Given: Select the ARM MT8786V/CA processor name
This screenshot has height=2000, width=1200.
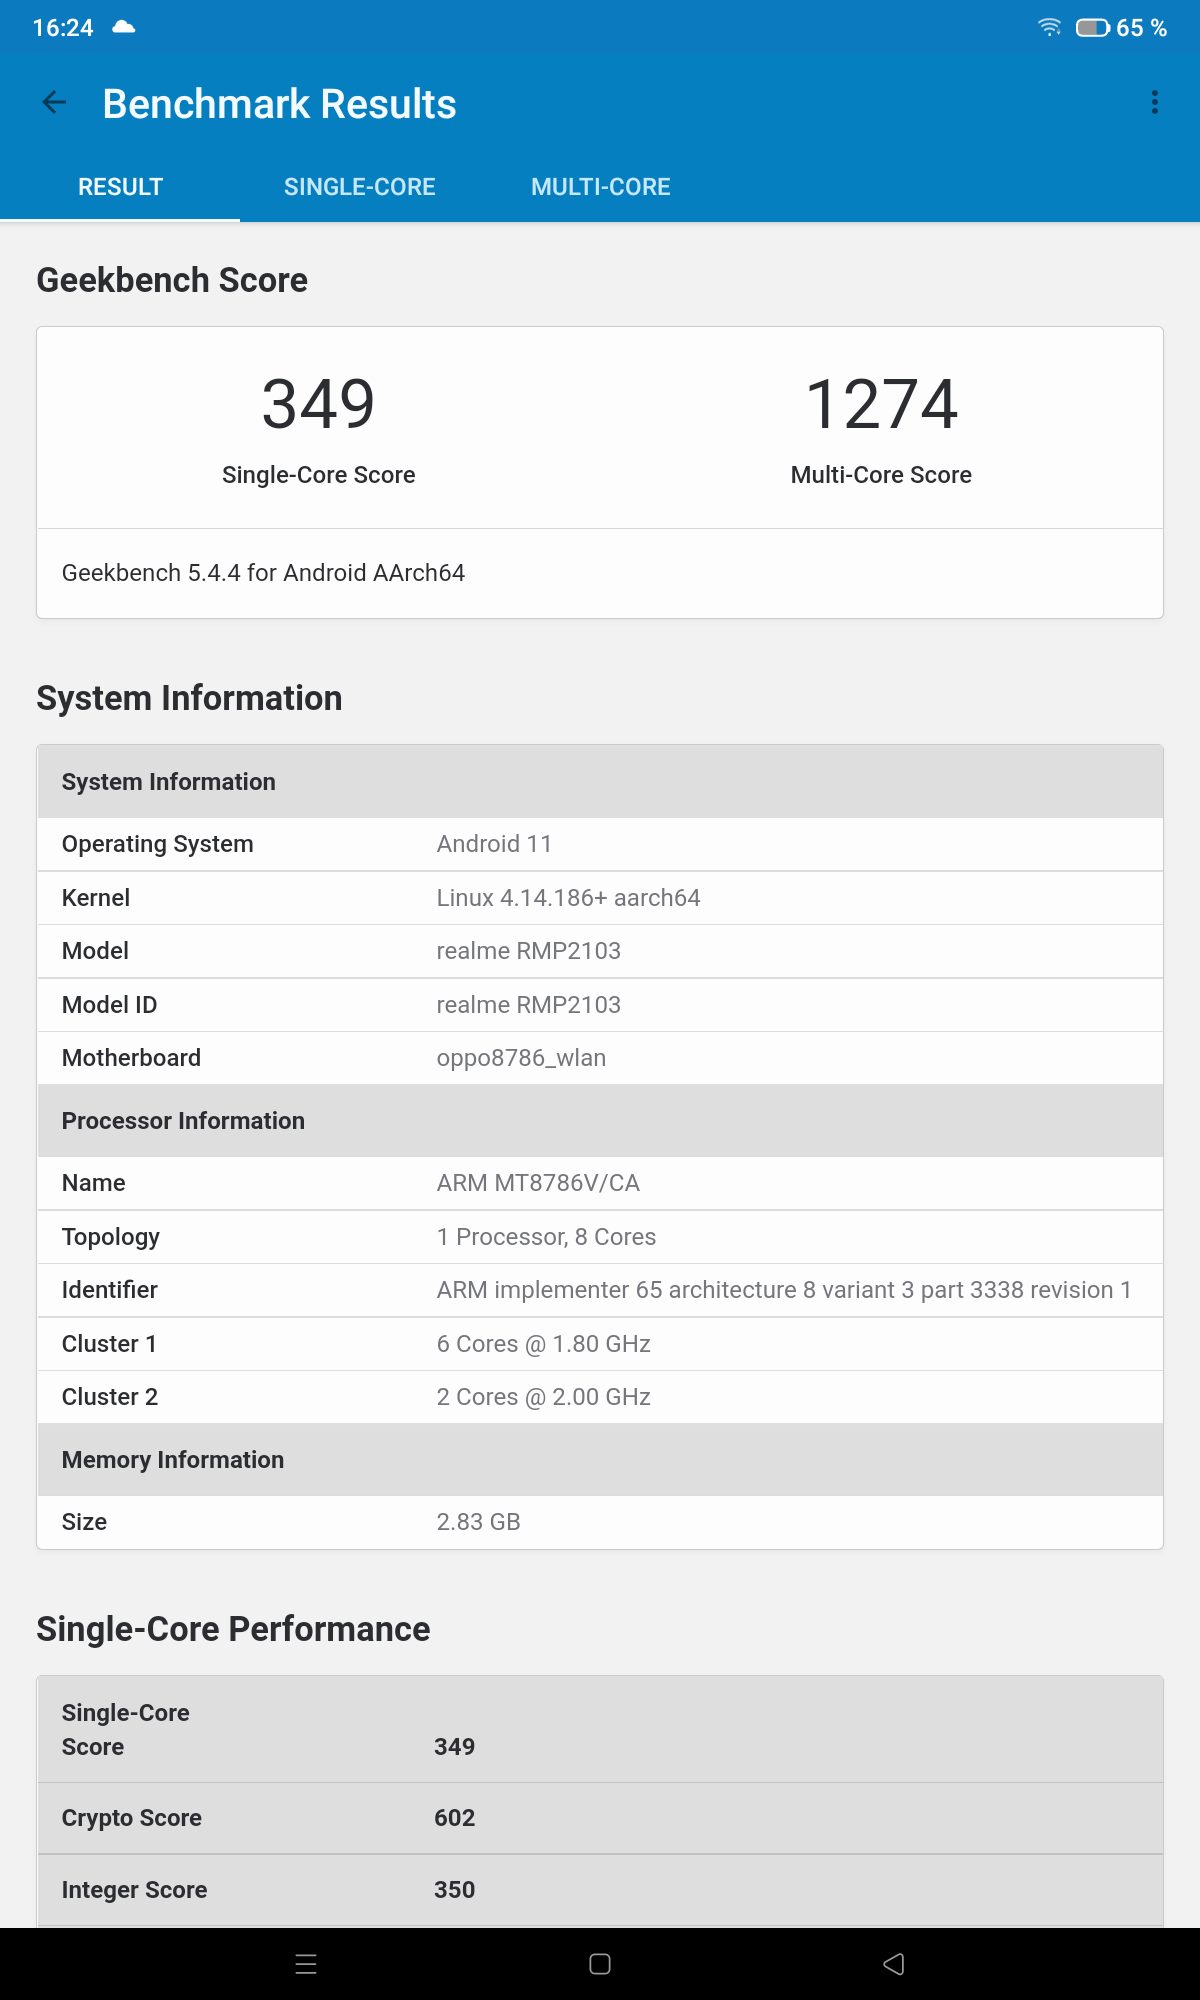Looking at the screenshot, I should point(538,1183).
